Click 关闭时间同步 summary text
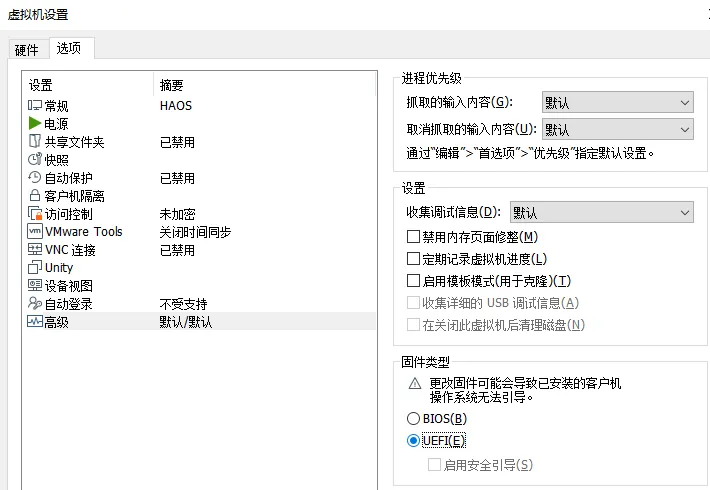The height and width of the screenshot is (490, 710). (195, 232)
